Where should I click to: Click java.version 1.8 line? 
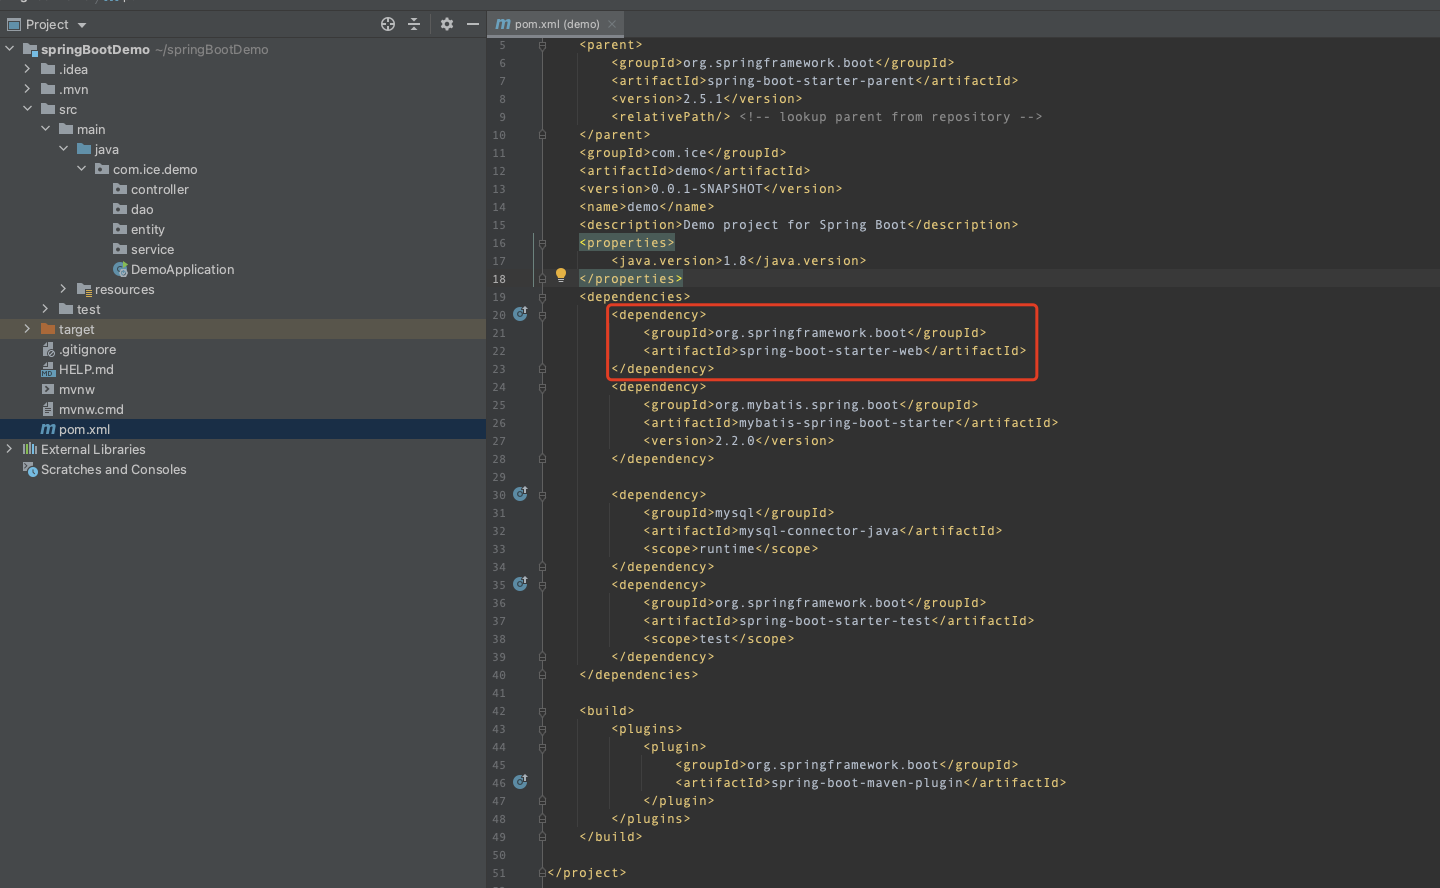739,261
